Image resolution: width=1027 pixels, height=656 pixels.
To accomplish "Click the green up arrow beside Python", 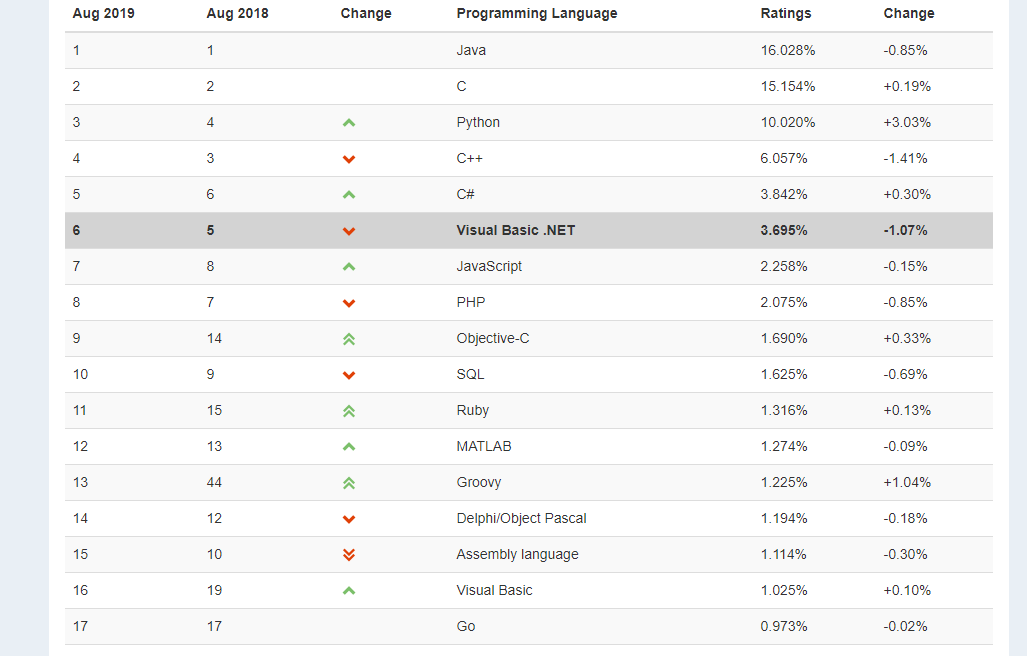I will tap(349, 122).
